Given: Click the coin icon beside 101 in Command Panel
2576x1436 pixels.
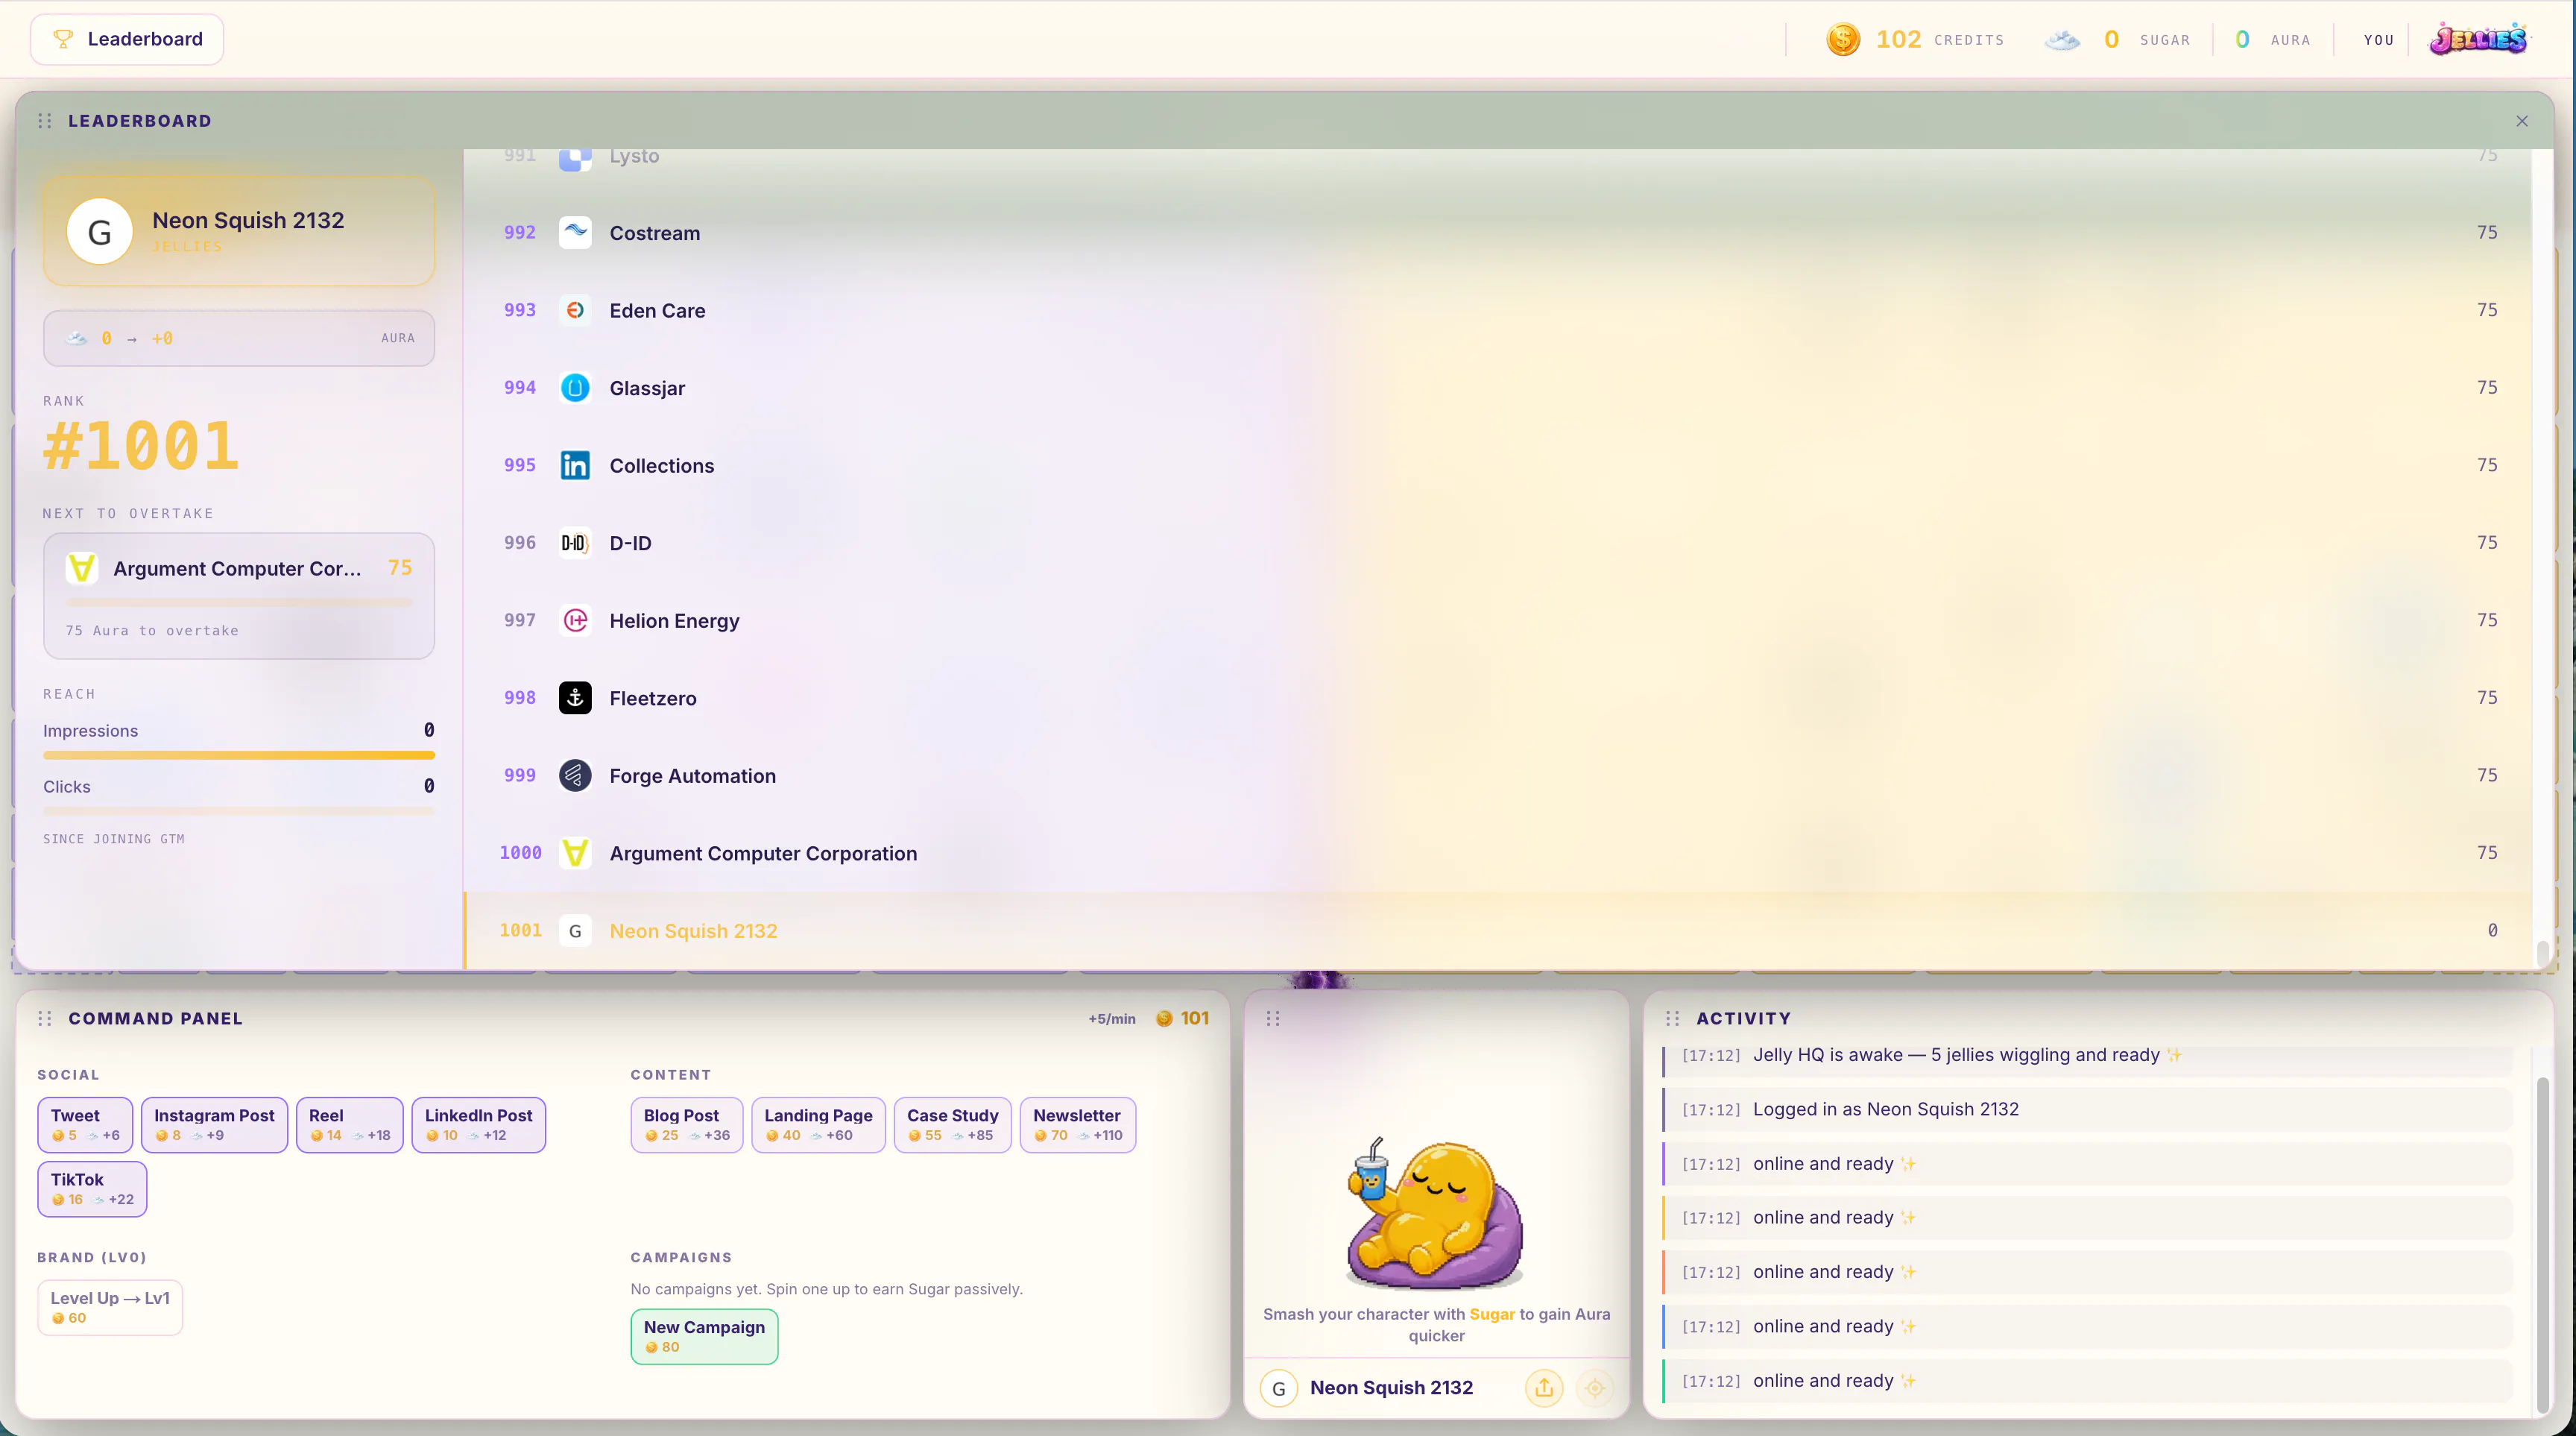Looking at the screenshot, I should [1164, 1018].
